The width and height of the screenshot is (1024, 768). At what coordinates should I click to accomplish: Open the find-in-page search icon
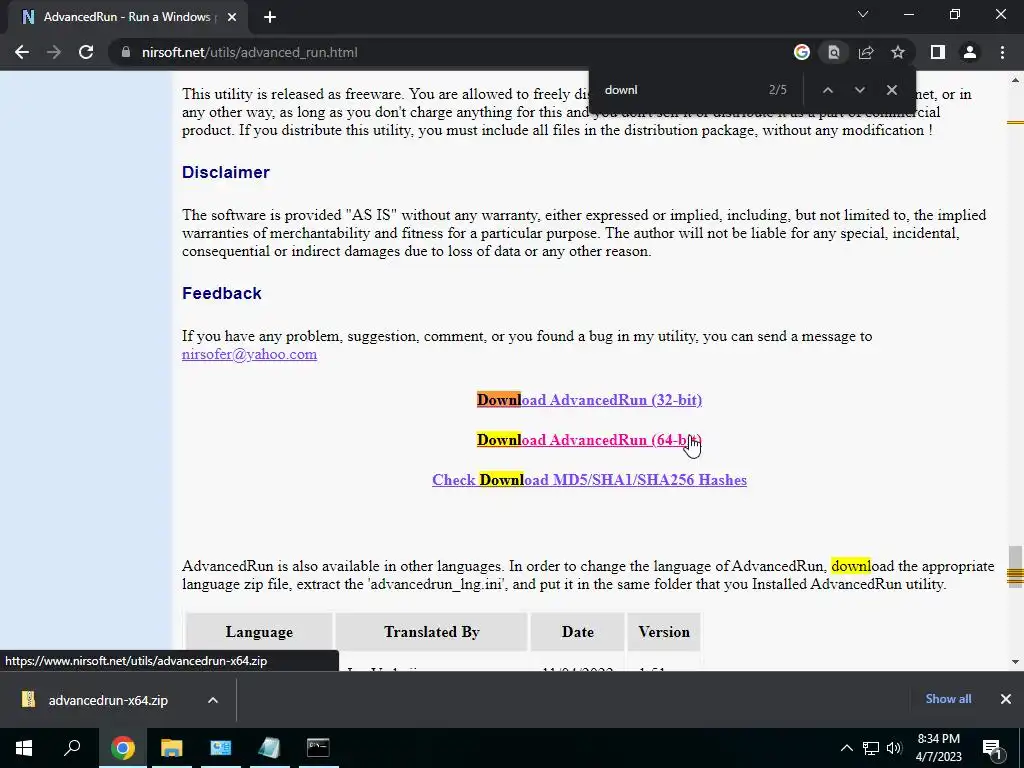(834, 52)
